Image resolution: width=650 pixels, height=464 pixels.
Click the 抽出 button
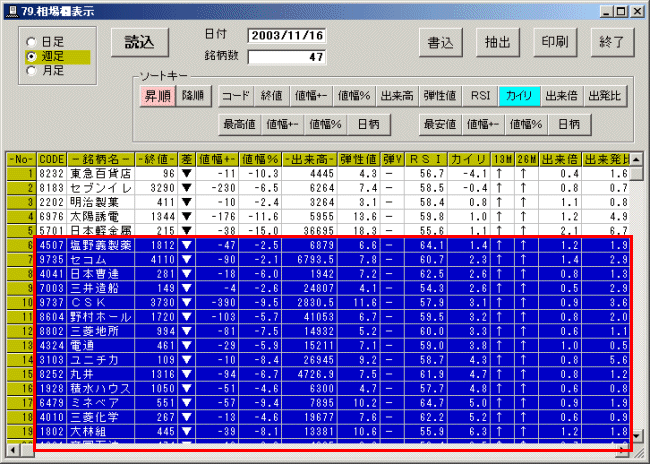(x=497, y=42)
